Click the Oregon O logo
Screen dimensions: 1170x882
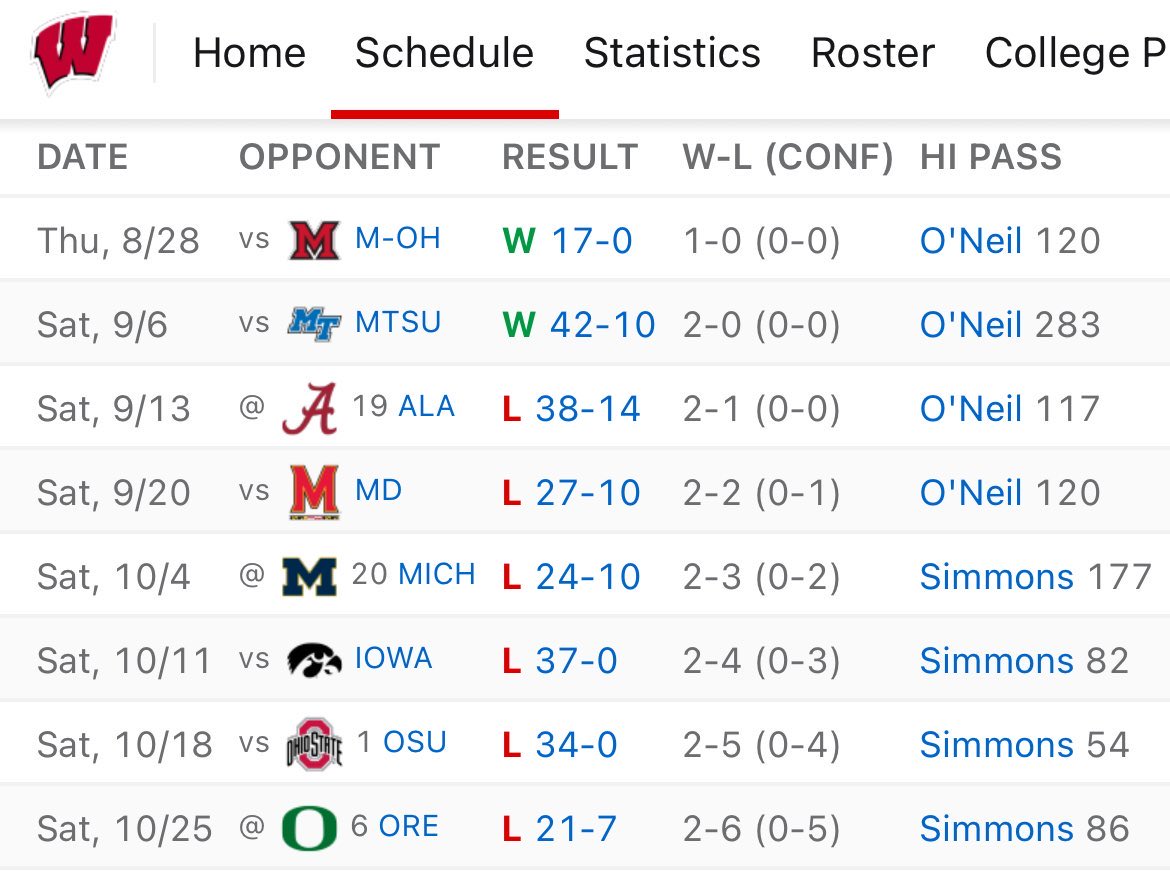point(309,829)
